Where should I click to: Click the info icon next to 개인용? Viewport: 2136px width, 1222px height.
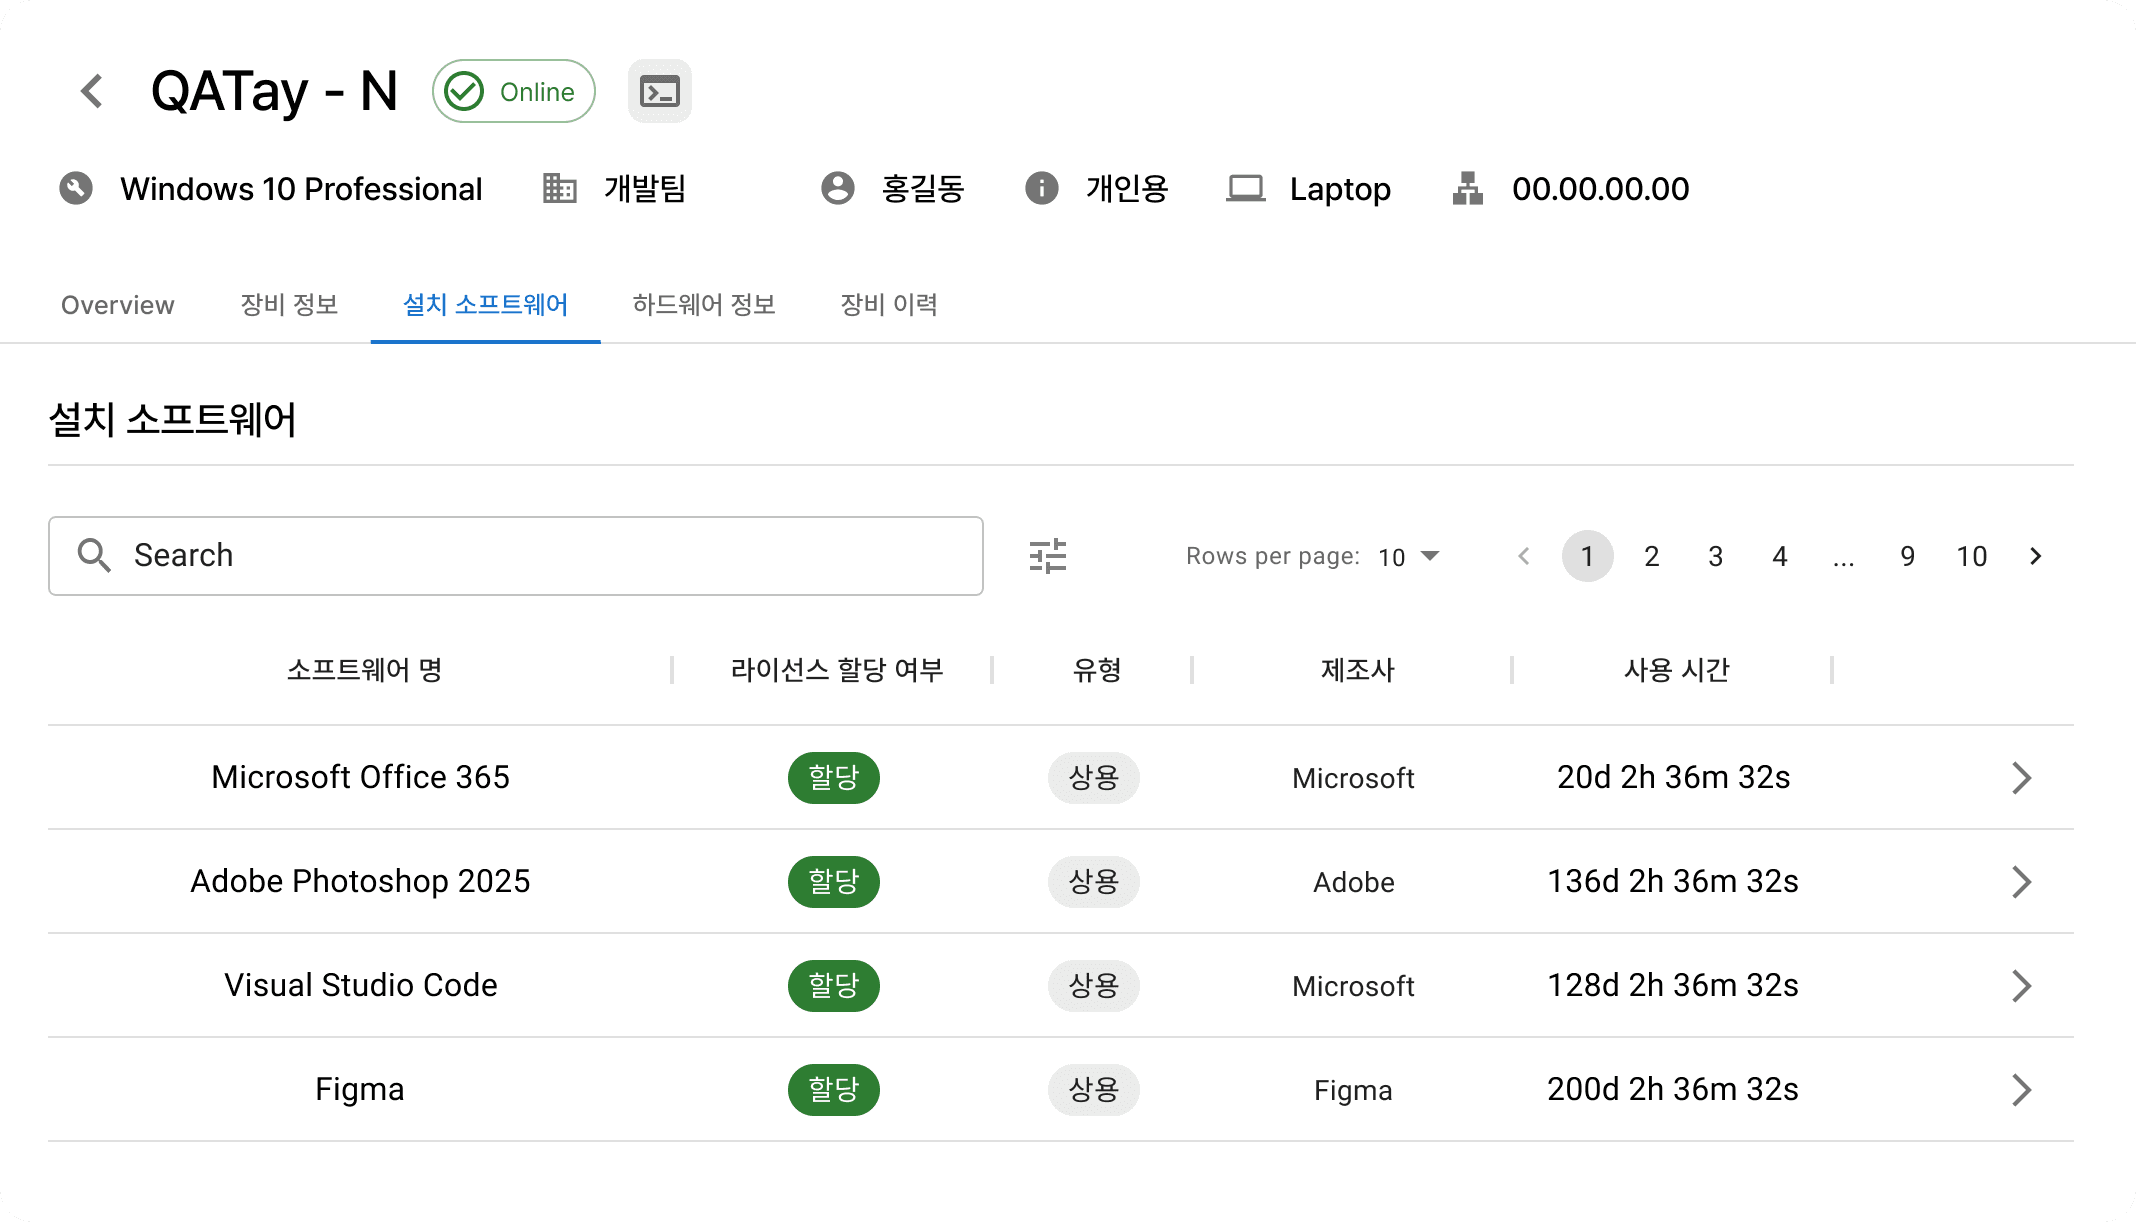pos(1041,188)
